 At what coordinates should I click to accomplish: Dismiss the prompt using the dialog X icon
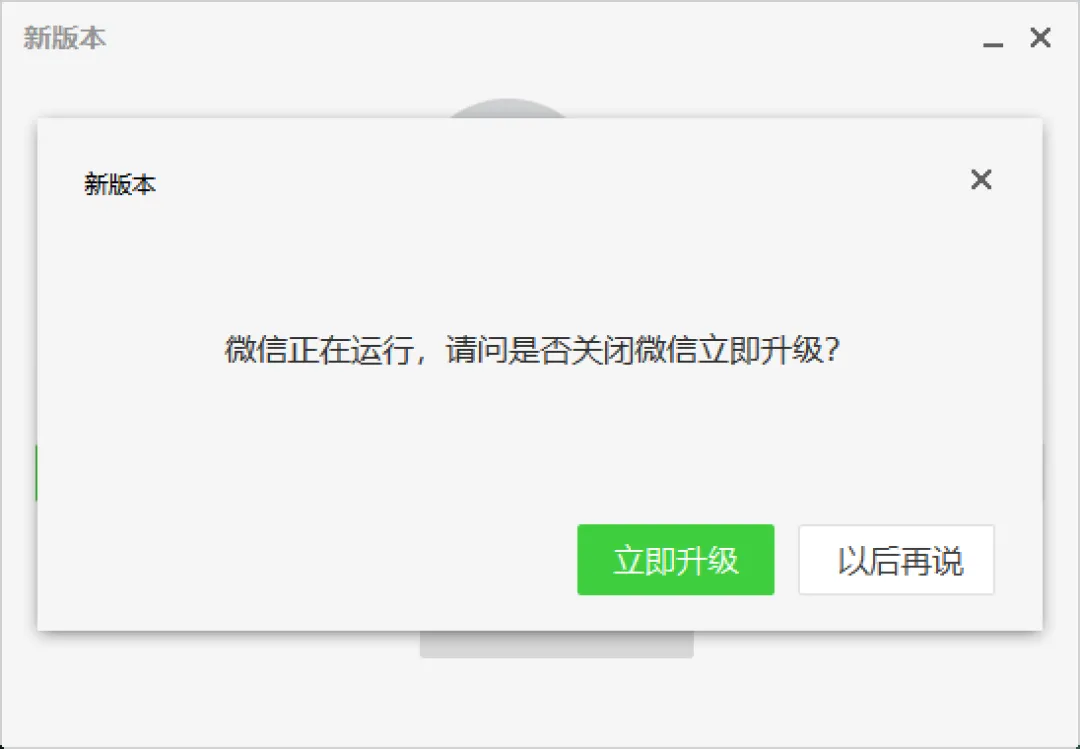tap(981, 179)
